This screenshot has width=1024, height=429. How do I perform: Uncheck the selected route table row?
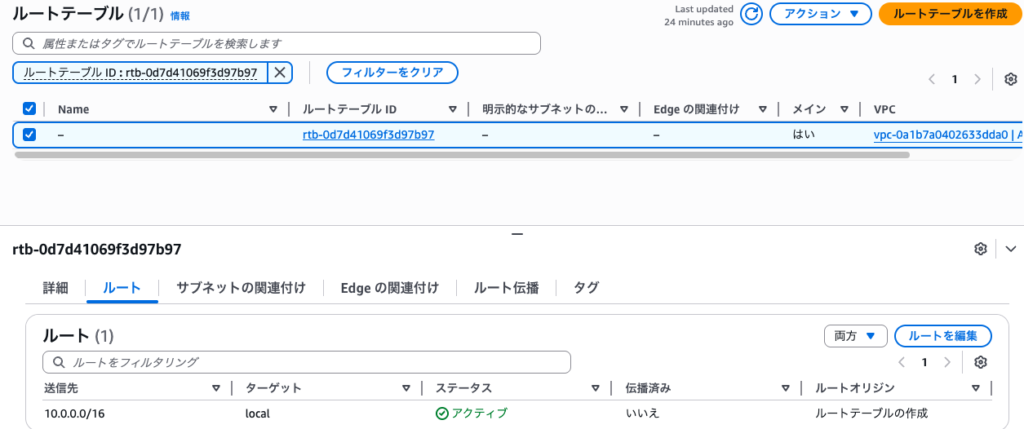click(29, 134)
